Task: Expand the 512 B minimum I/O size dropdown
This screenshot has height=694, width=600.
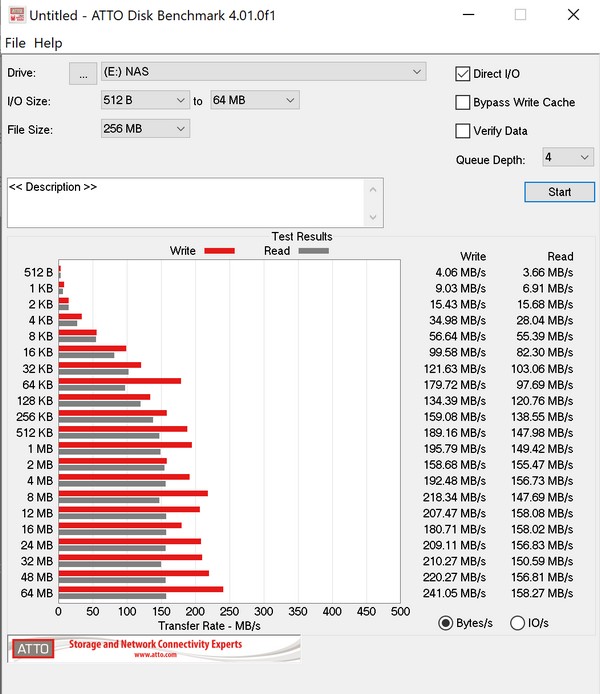Action: click(145, 100)
